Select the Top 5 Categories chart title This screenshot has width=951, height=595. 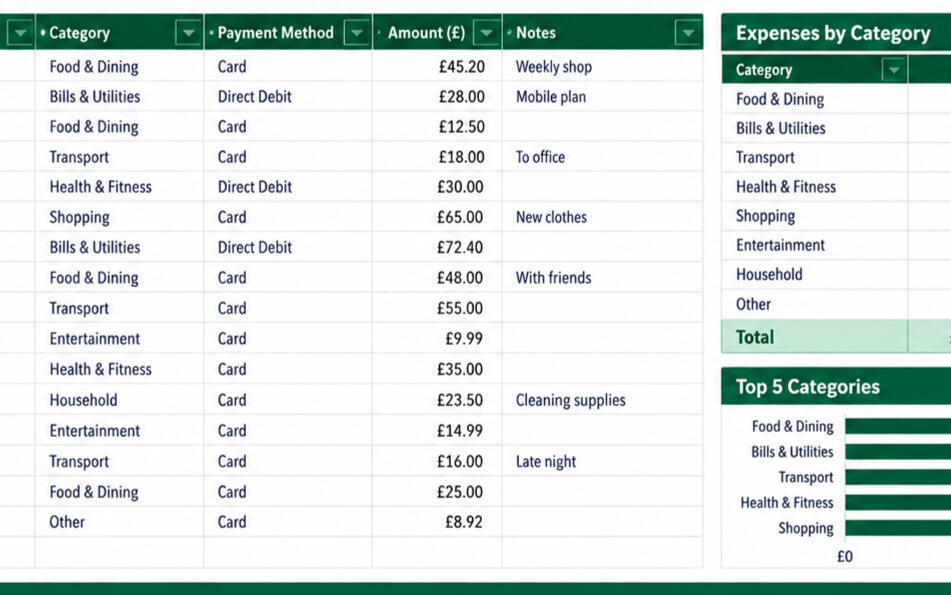pyautogui.click(x=807, y=387)
